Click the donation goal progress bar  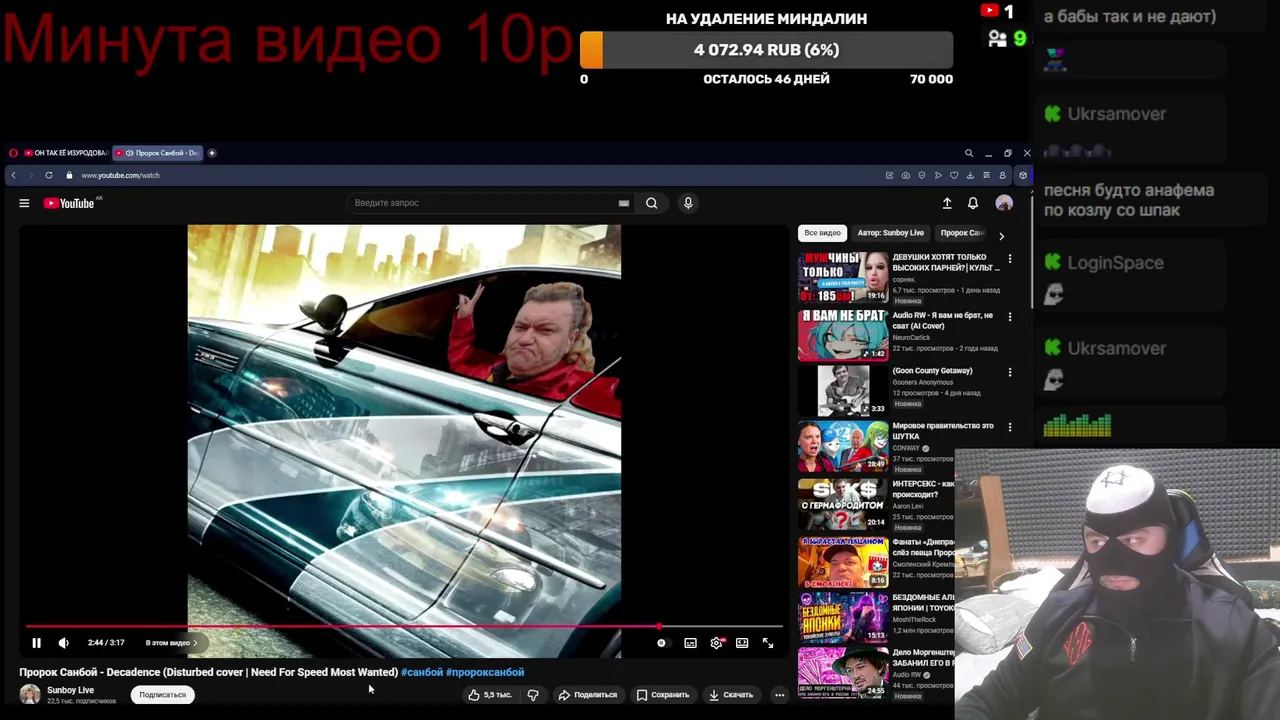coord(766,50)
